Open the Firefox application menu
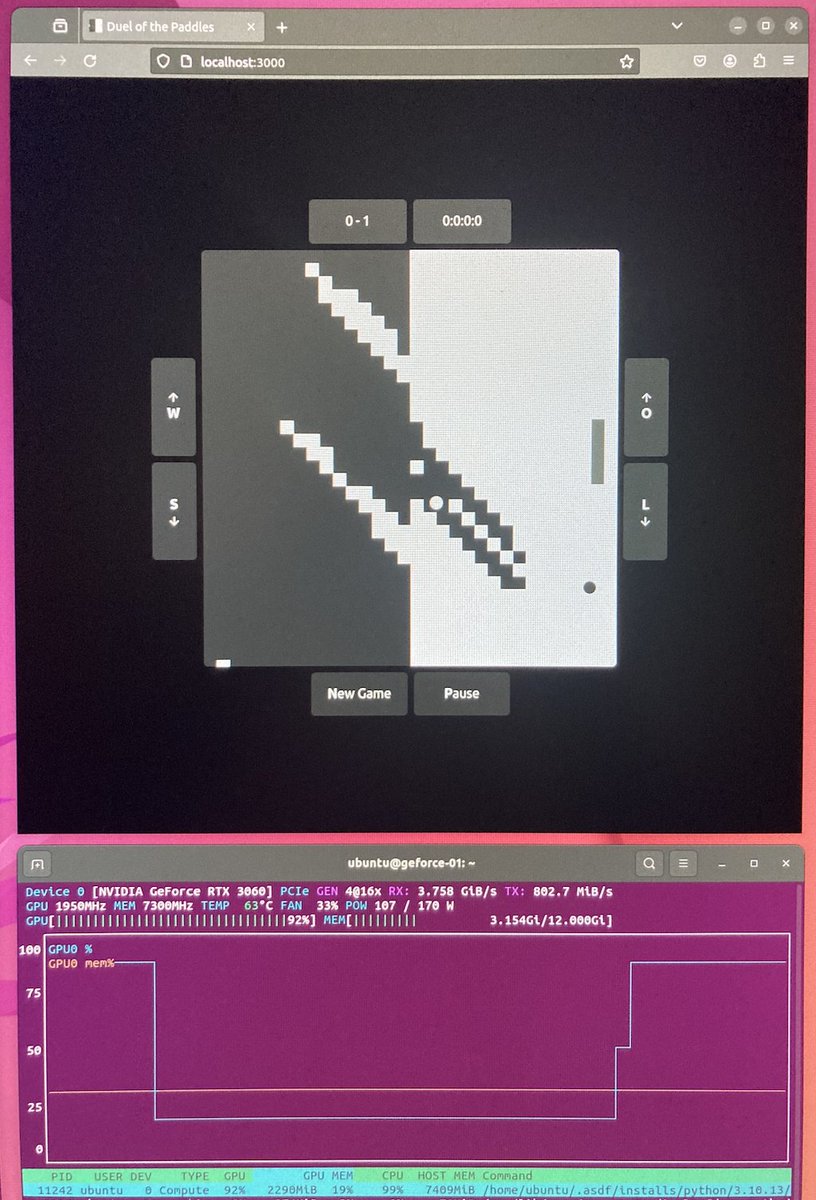The width and height of the screenshot is (816, 1200). (789, 61)
